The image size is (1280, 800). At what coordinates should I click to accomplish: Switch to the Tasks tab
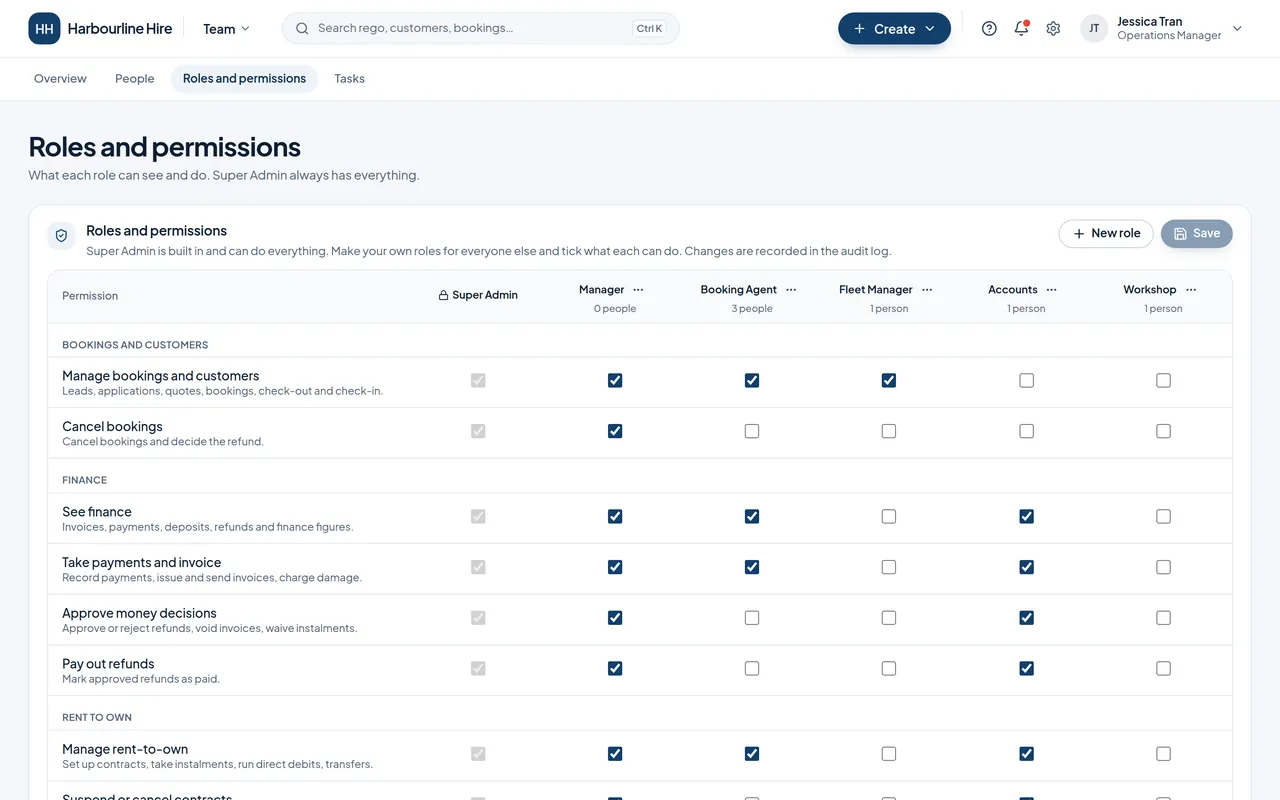point(349,79)
